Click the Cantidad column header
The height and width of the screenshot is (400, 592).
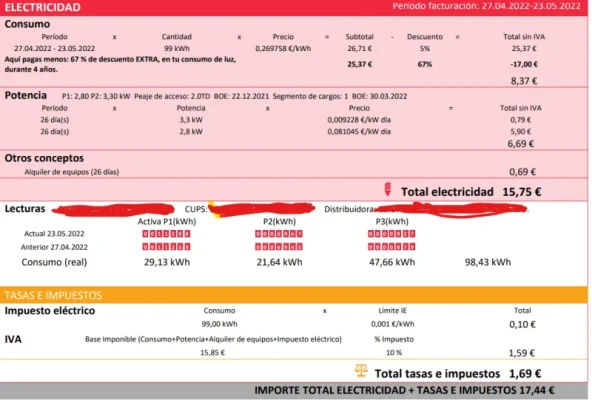click(177, 37)
